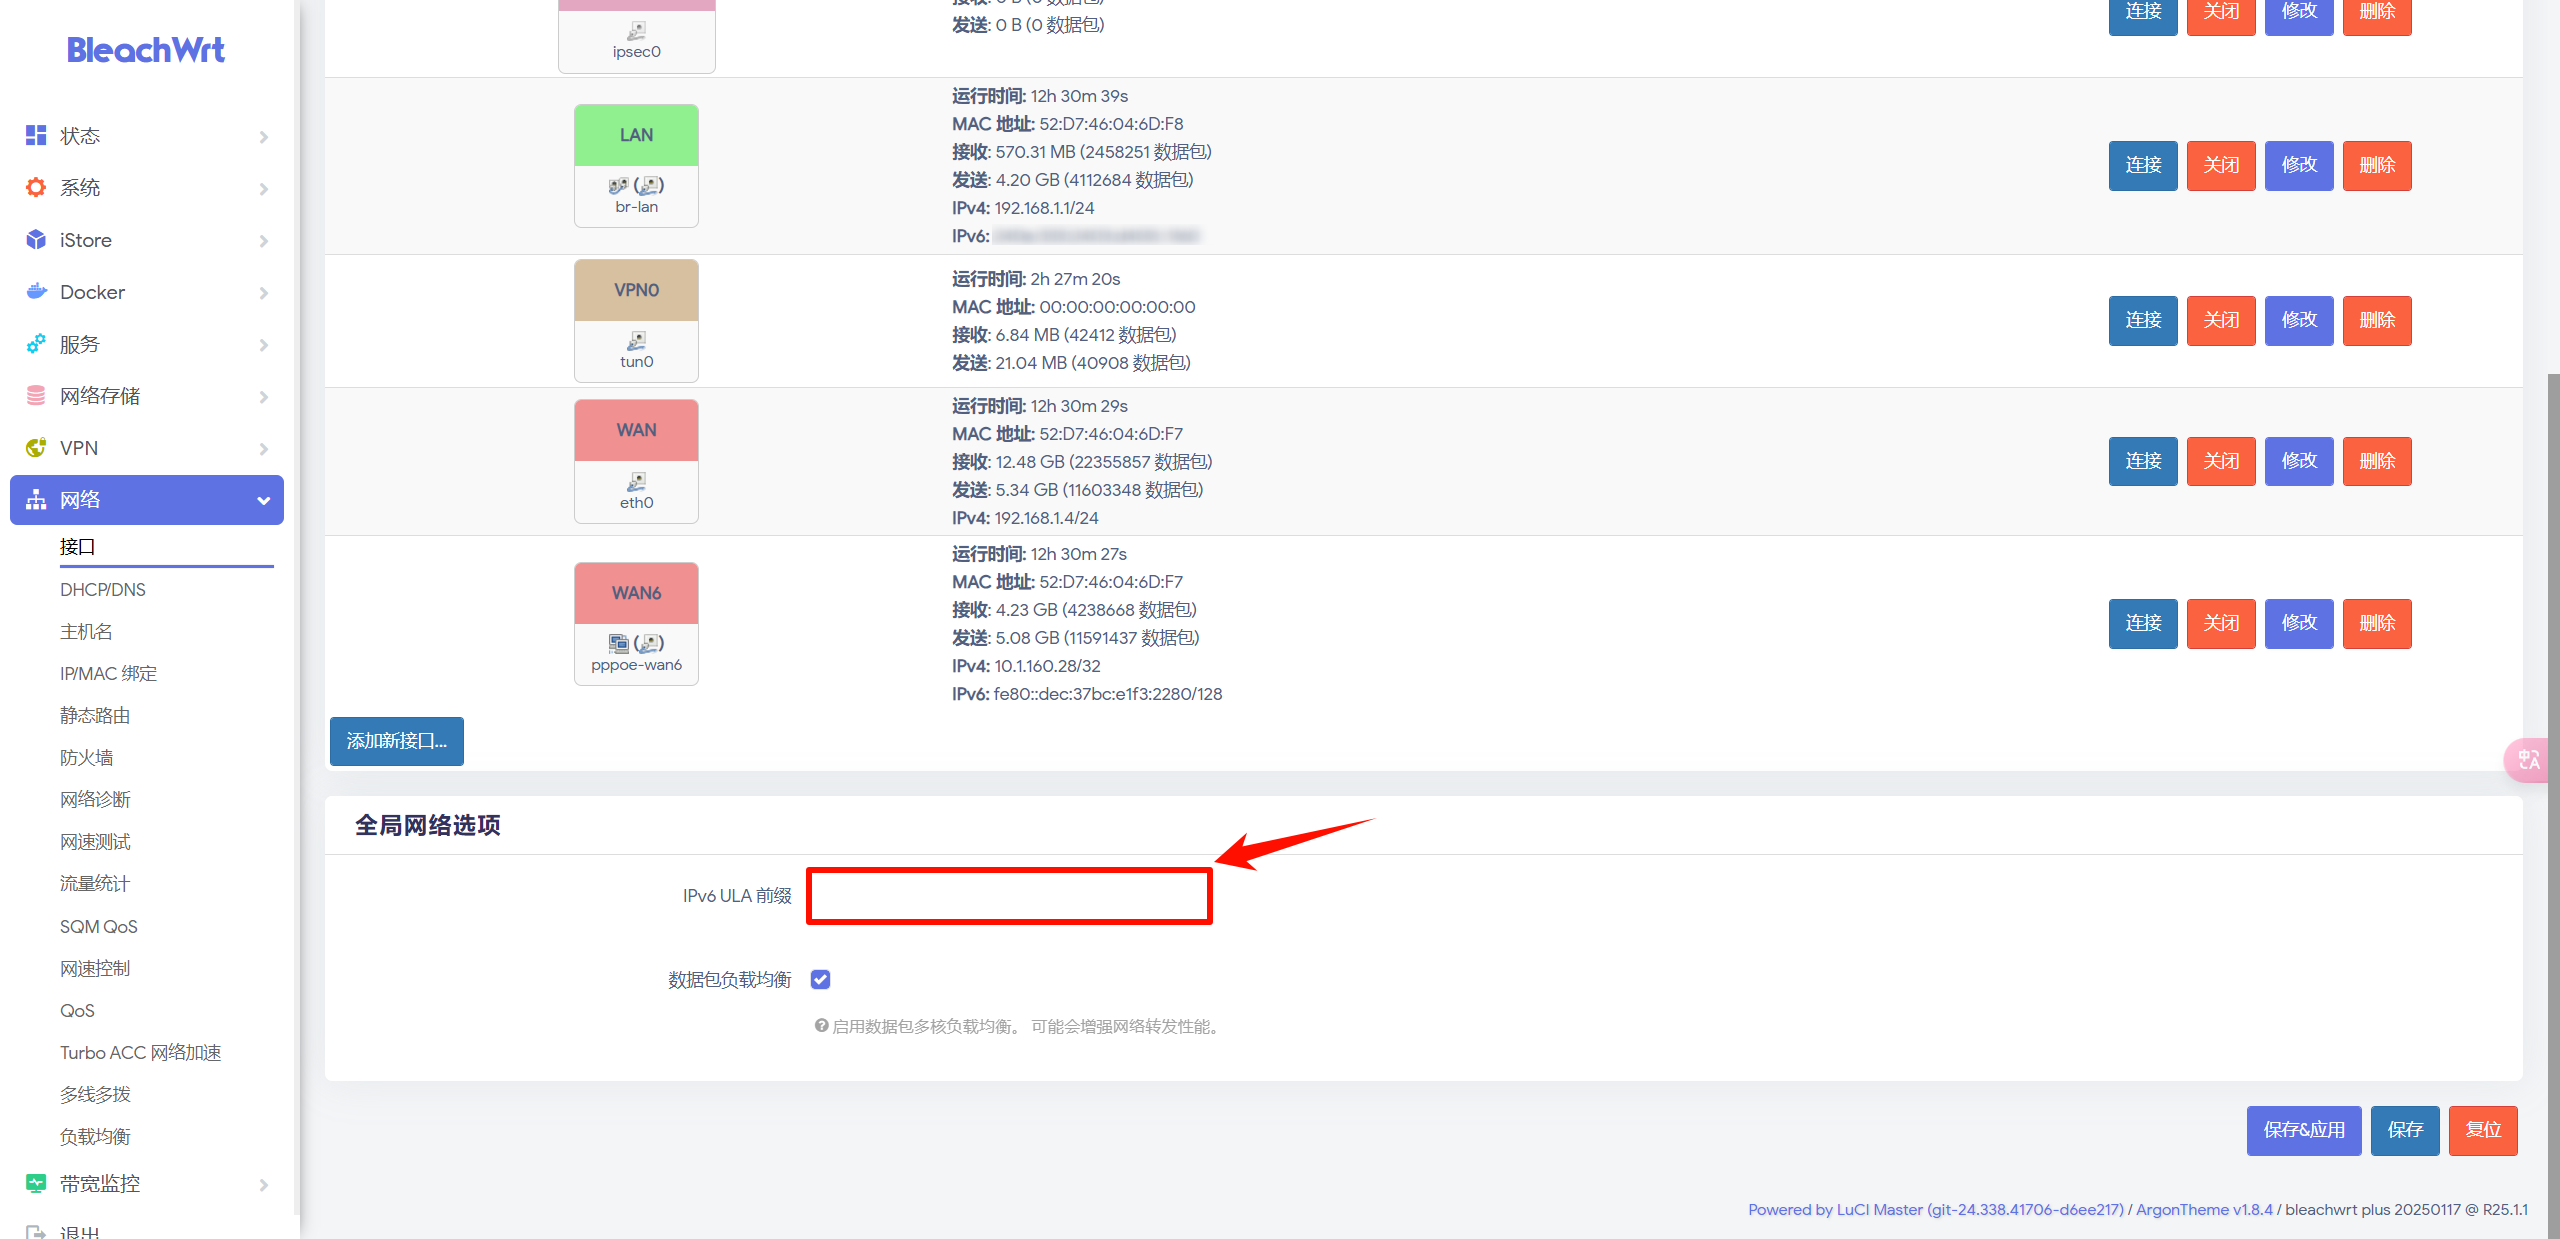Click the translate floating icon at right edge
The image size is (2560, 1239).
2529,759
